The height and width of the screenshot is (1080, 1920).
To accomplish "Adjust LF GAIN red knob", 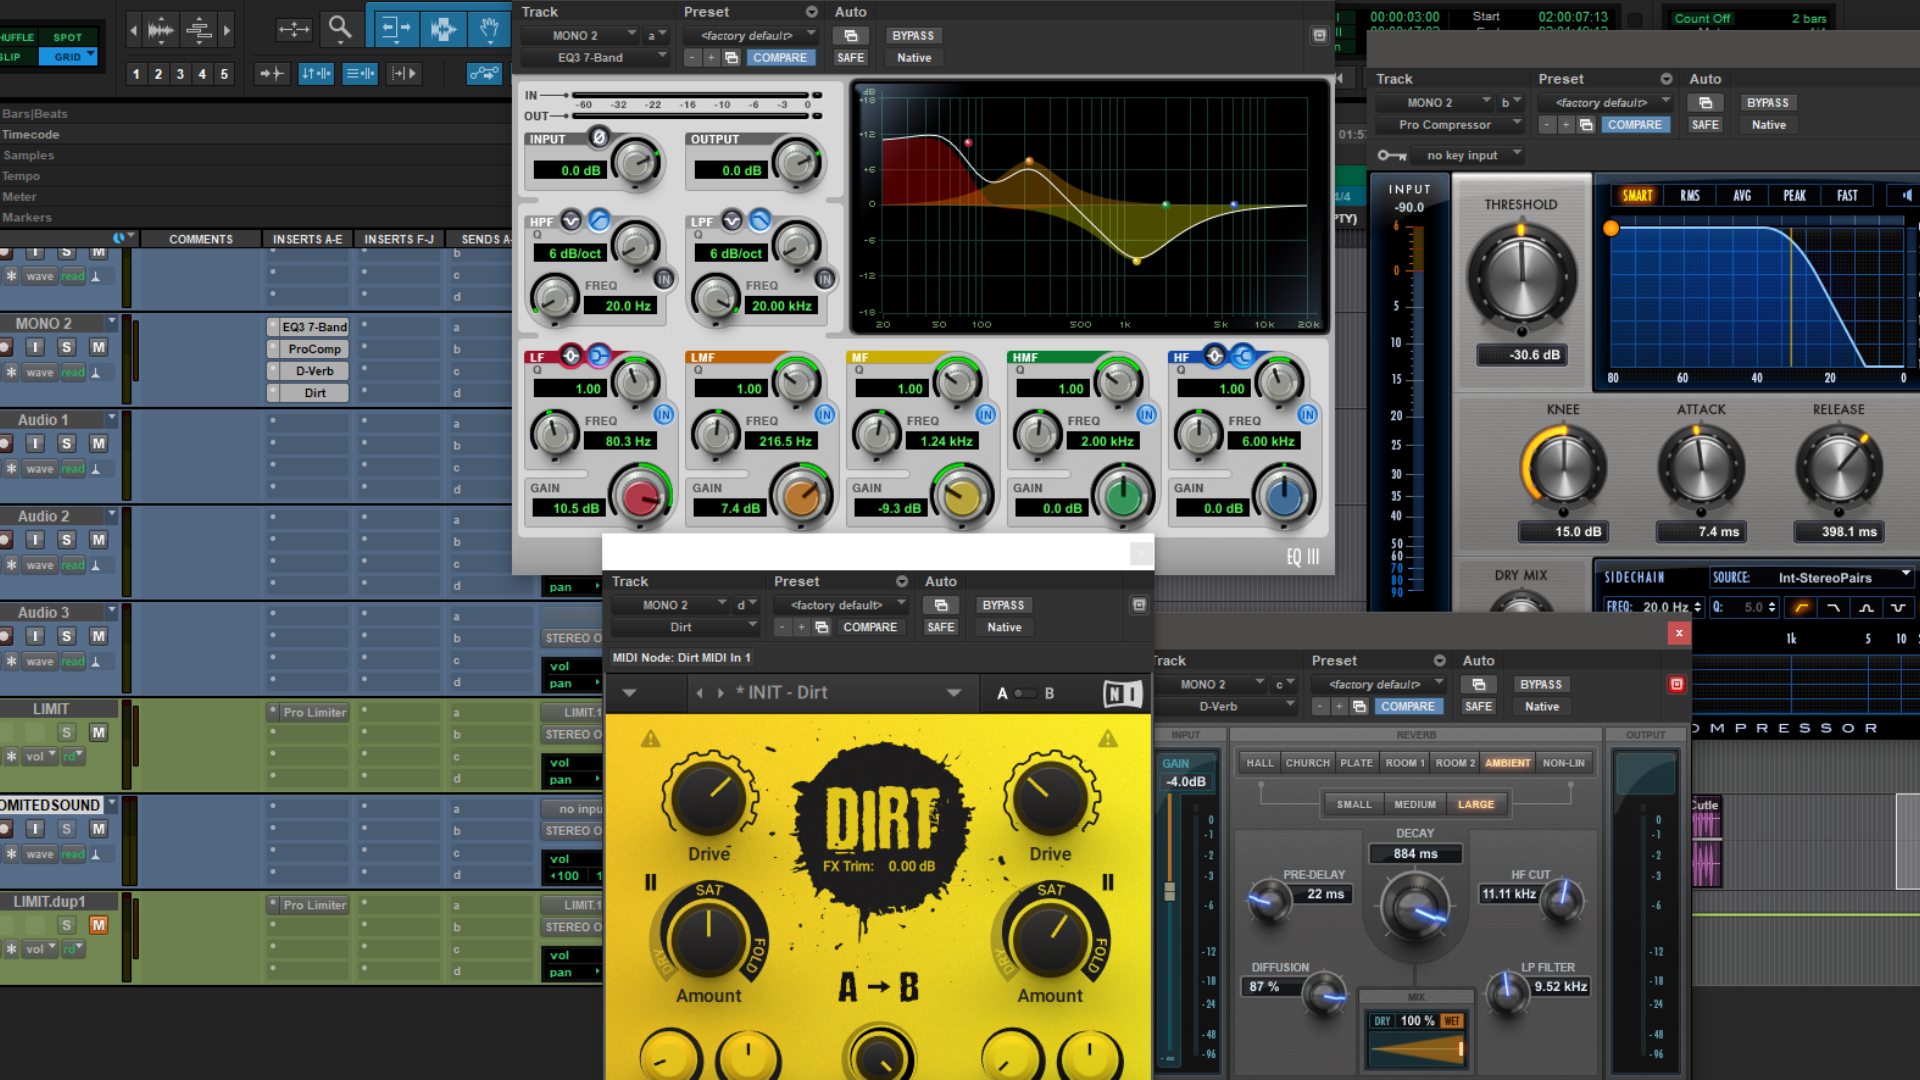I will coord(640,496).
